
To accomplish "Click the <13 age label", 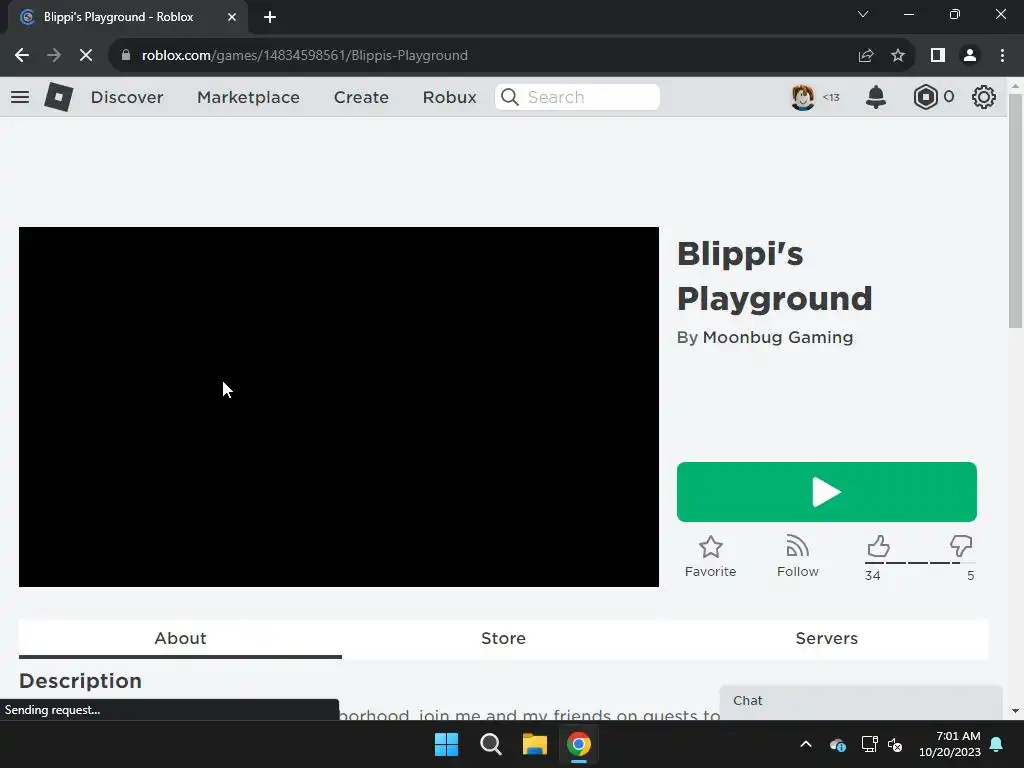I will pyautogui.click(x=831, y=97).
